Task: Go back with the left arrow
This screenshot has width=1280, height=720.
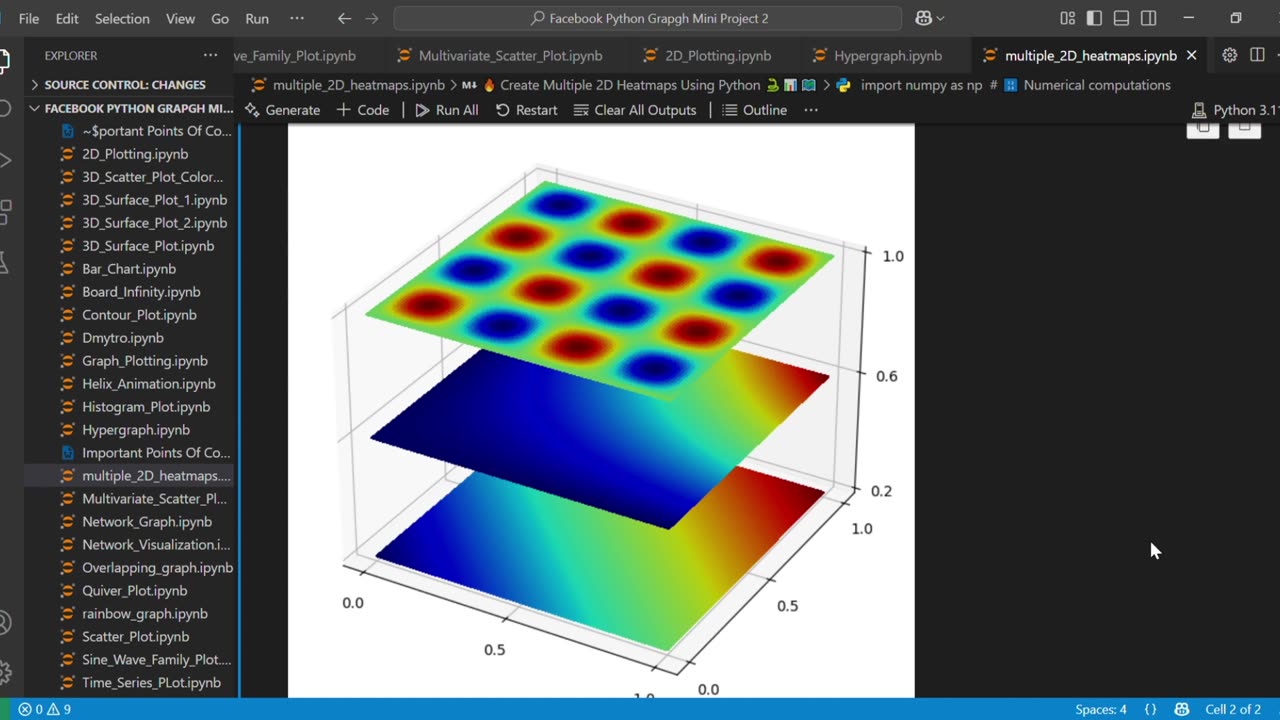Action: point(344,18)
